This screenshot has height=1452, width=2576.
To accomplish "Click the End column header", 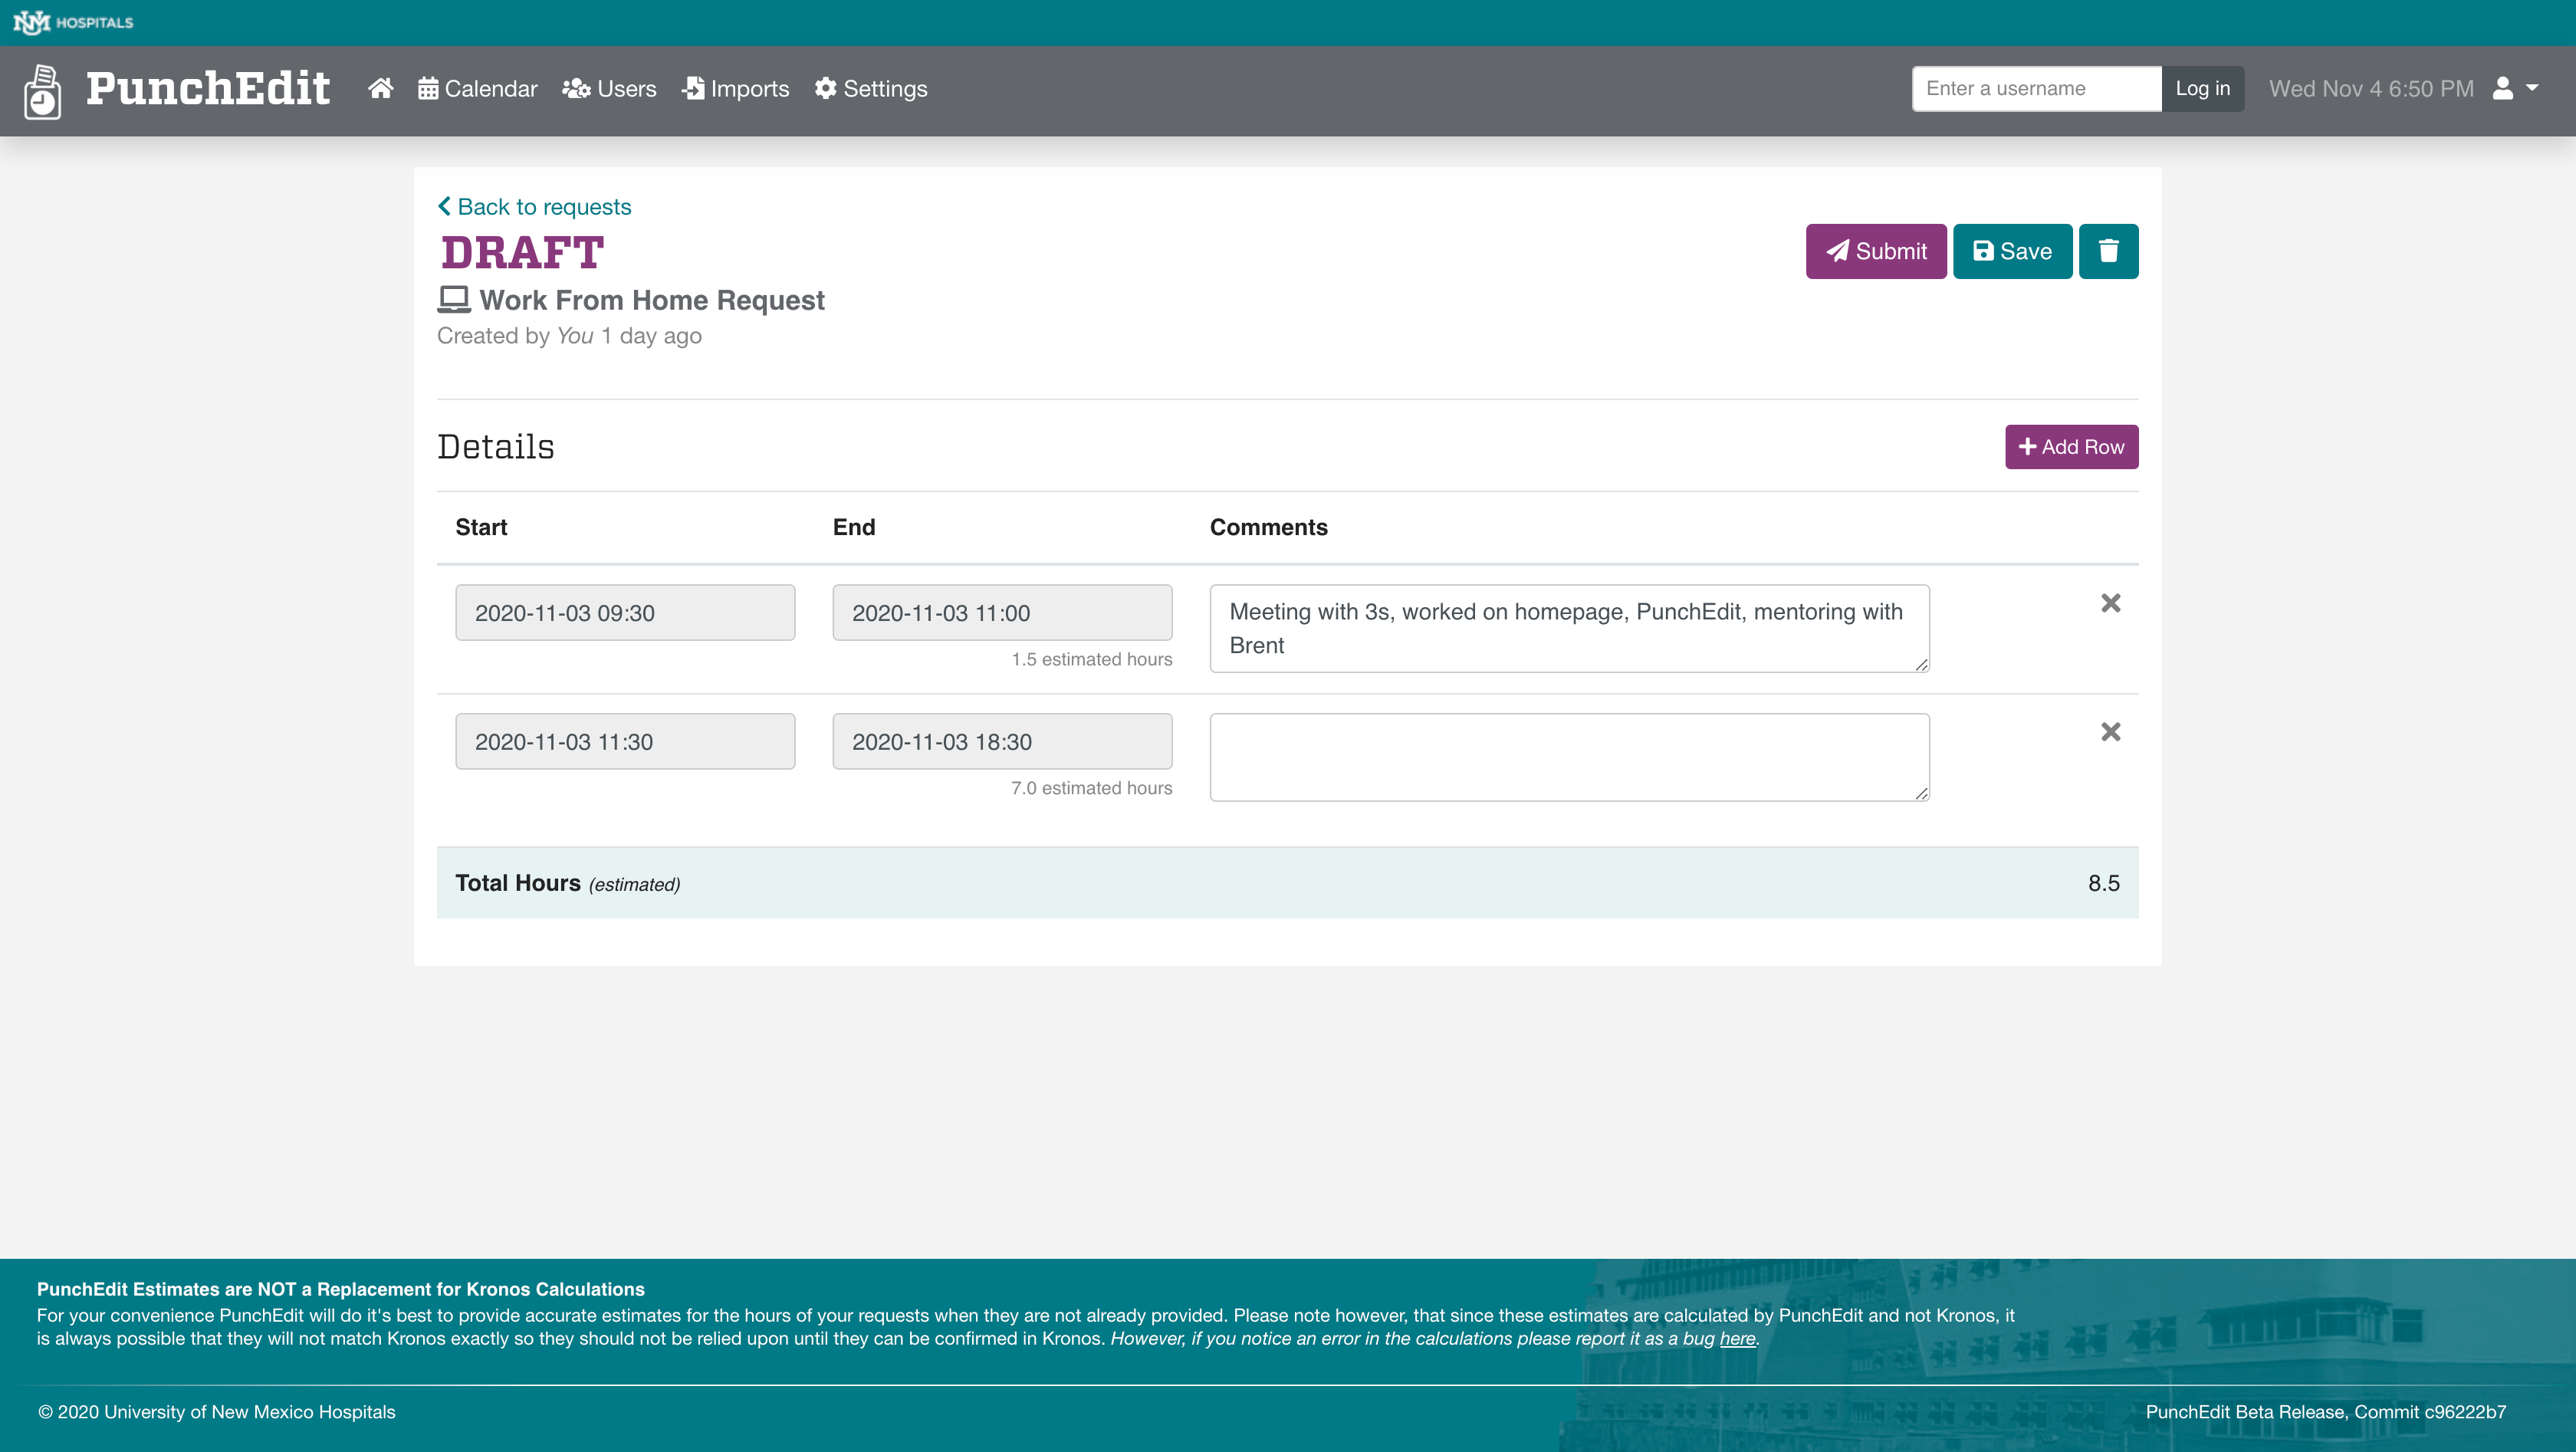I will pyautogui.click(x=853, y=527).
